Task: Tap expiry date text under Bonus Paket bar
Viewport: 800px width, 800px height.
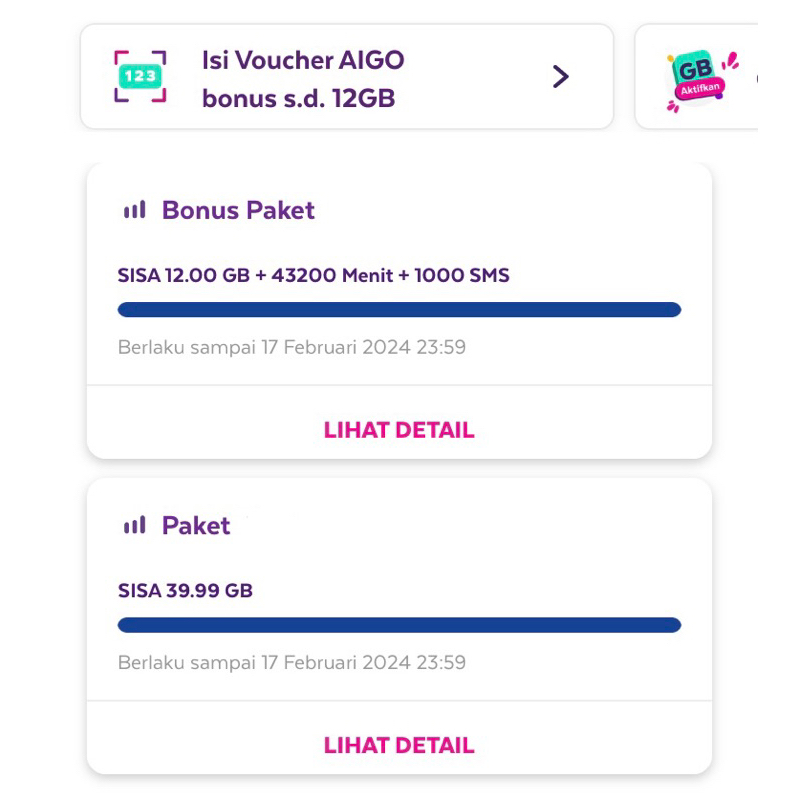Action: [291, 348]
